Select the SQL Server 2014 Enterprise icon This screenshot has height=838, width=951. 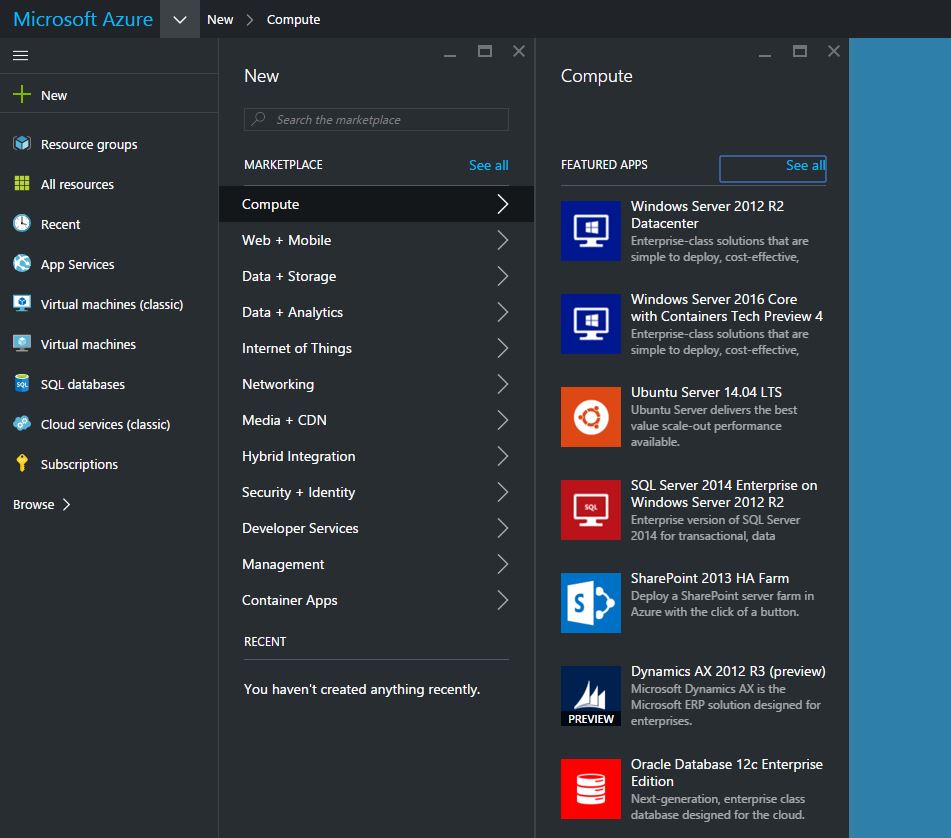click(x=590, y=510)
